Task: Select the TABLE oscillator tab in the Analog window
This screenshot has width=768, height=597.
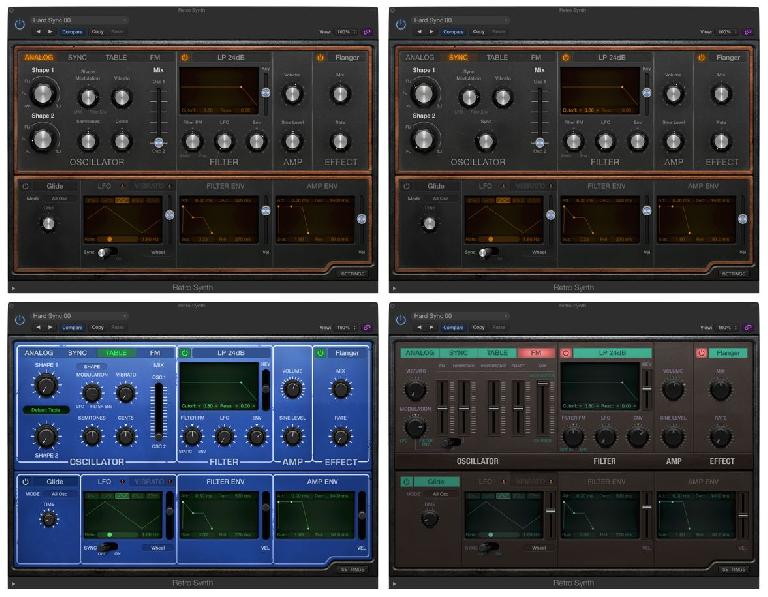Action: pos(116,58)
